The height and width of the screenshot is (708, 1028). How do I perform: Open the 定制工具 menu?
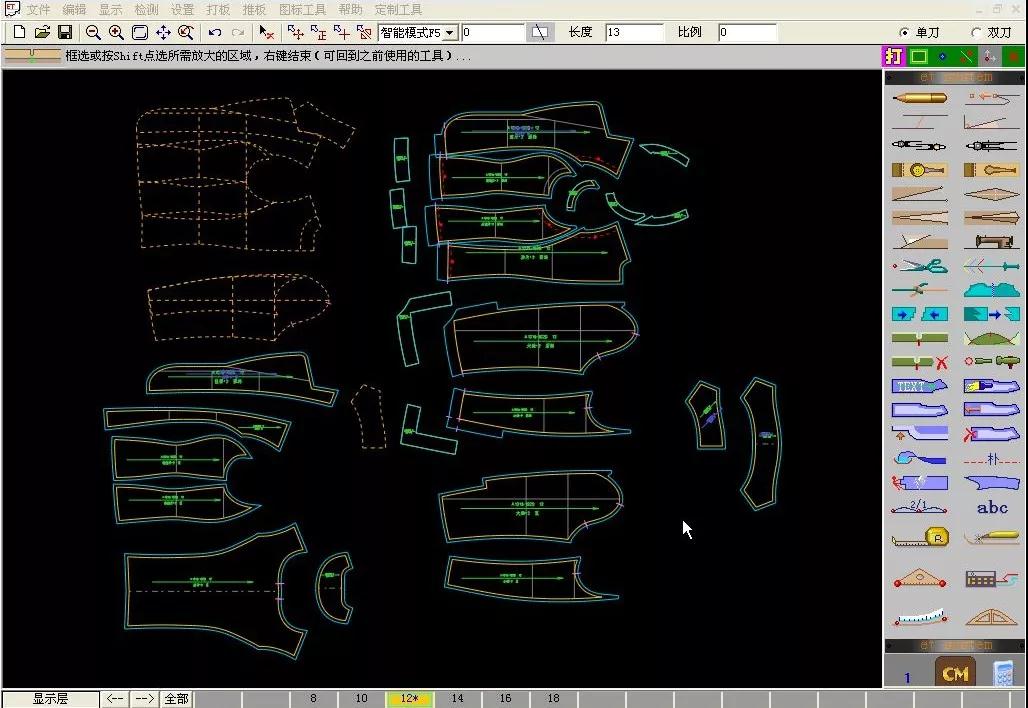click(398, 9)
